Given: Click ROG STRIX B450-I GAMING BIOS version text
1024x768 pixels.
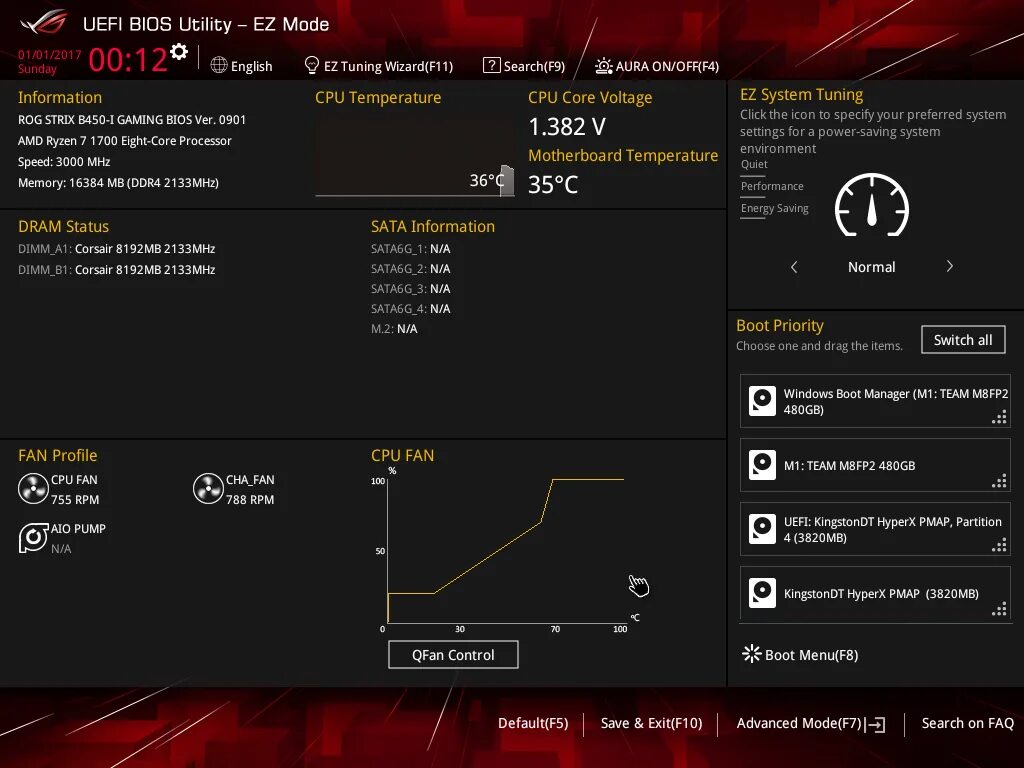Looking at the screenshot, I should pos(132,120).
